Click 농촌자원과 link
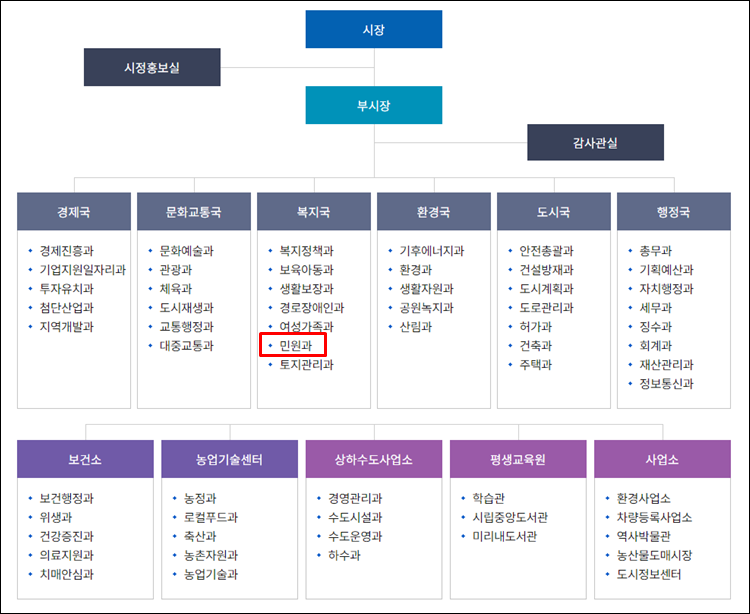750x614 pixels. coord(211,555)
